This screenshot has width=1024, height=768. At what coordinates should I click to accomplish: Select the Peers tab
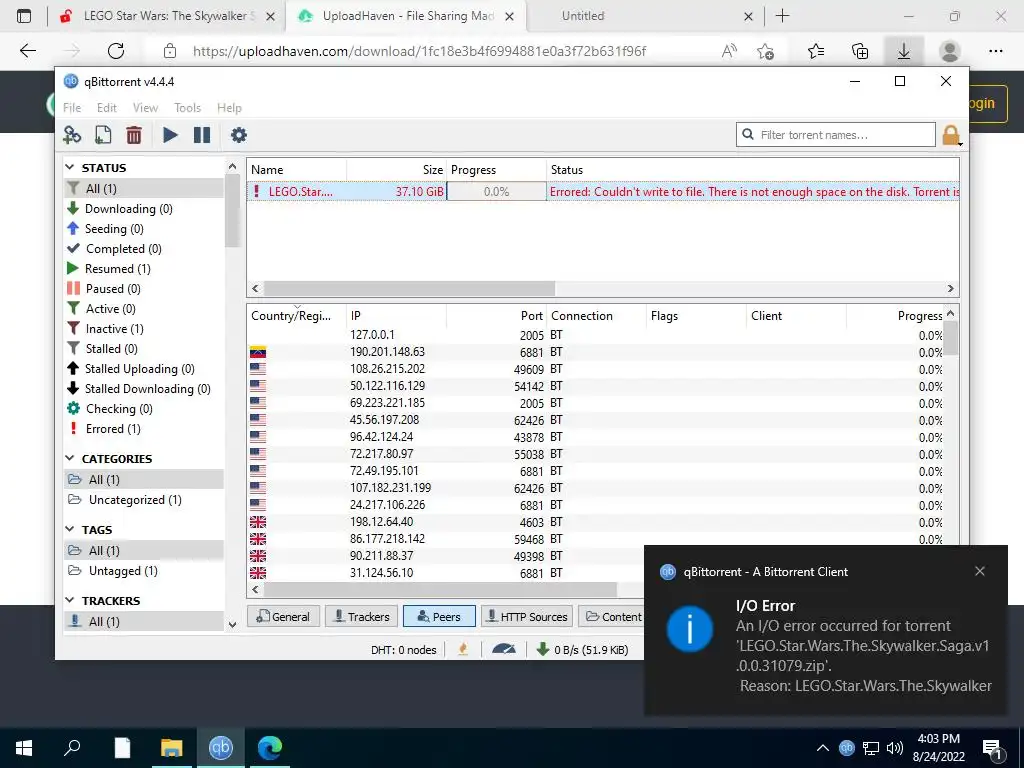tap(438, 616)
